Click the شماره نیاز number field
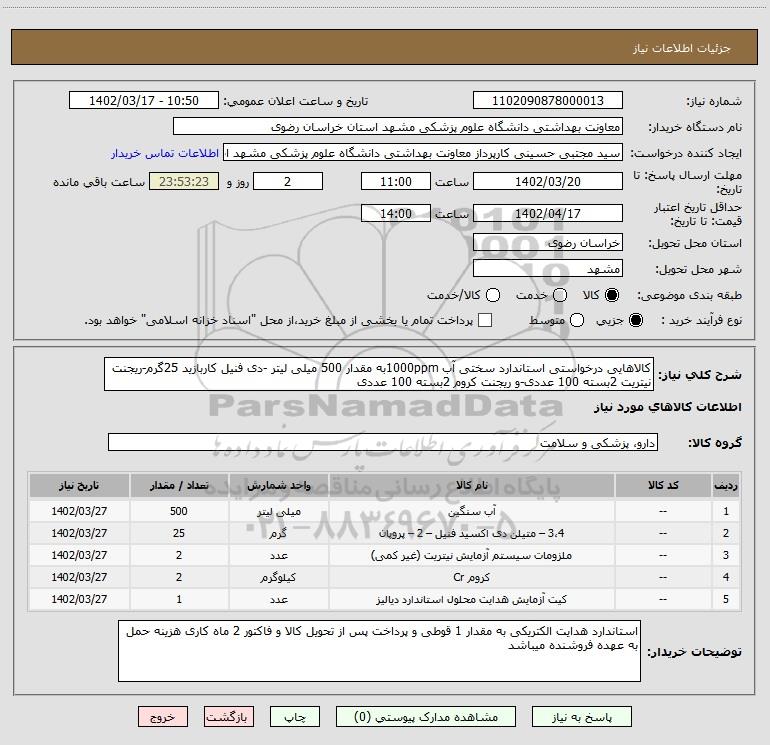Screen dimensions: 770x745 click(x=548, y=100)
